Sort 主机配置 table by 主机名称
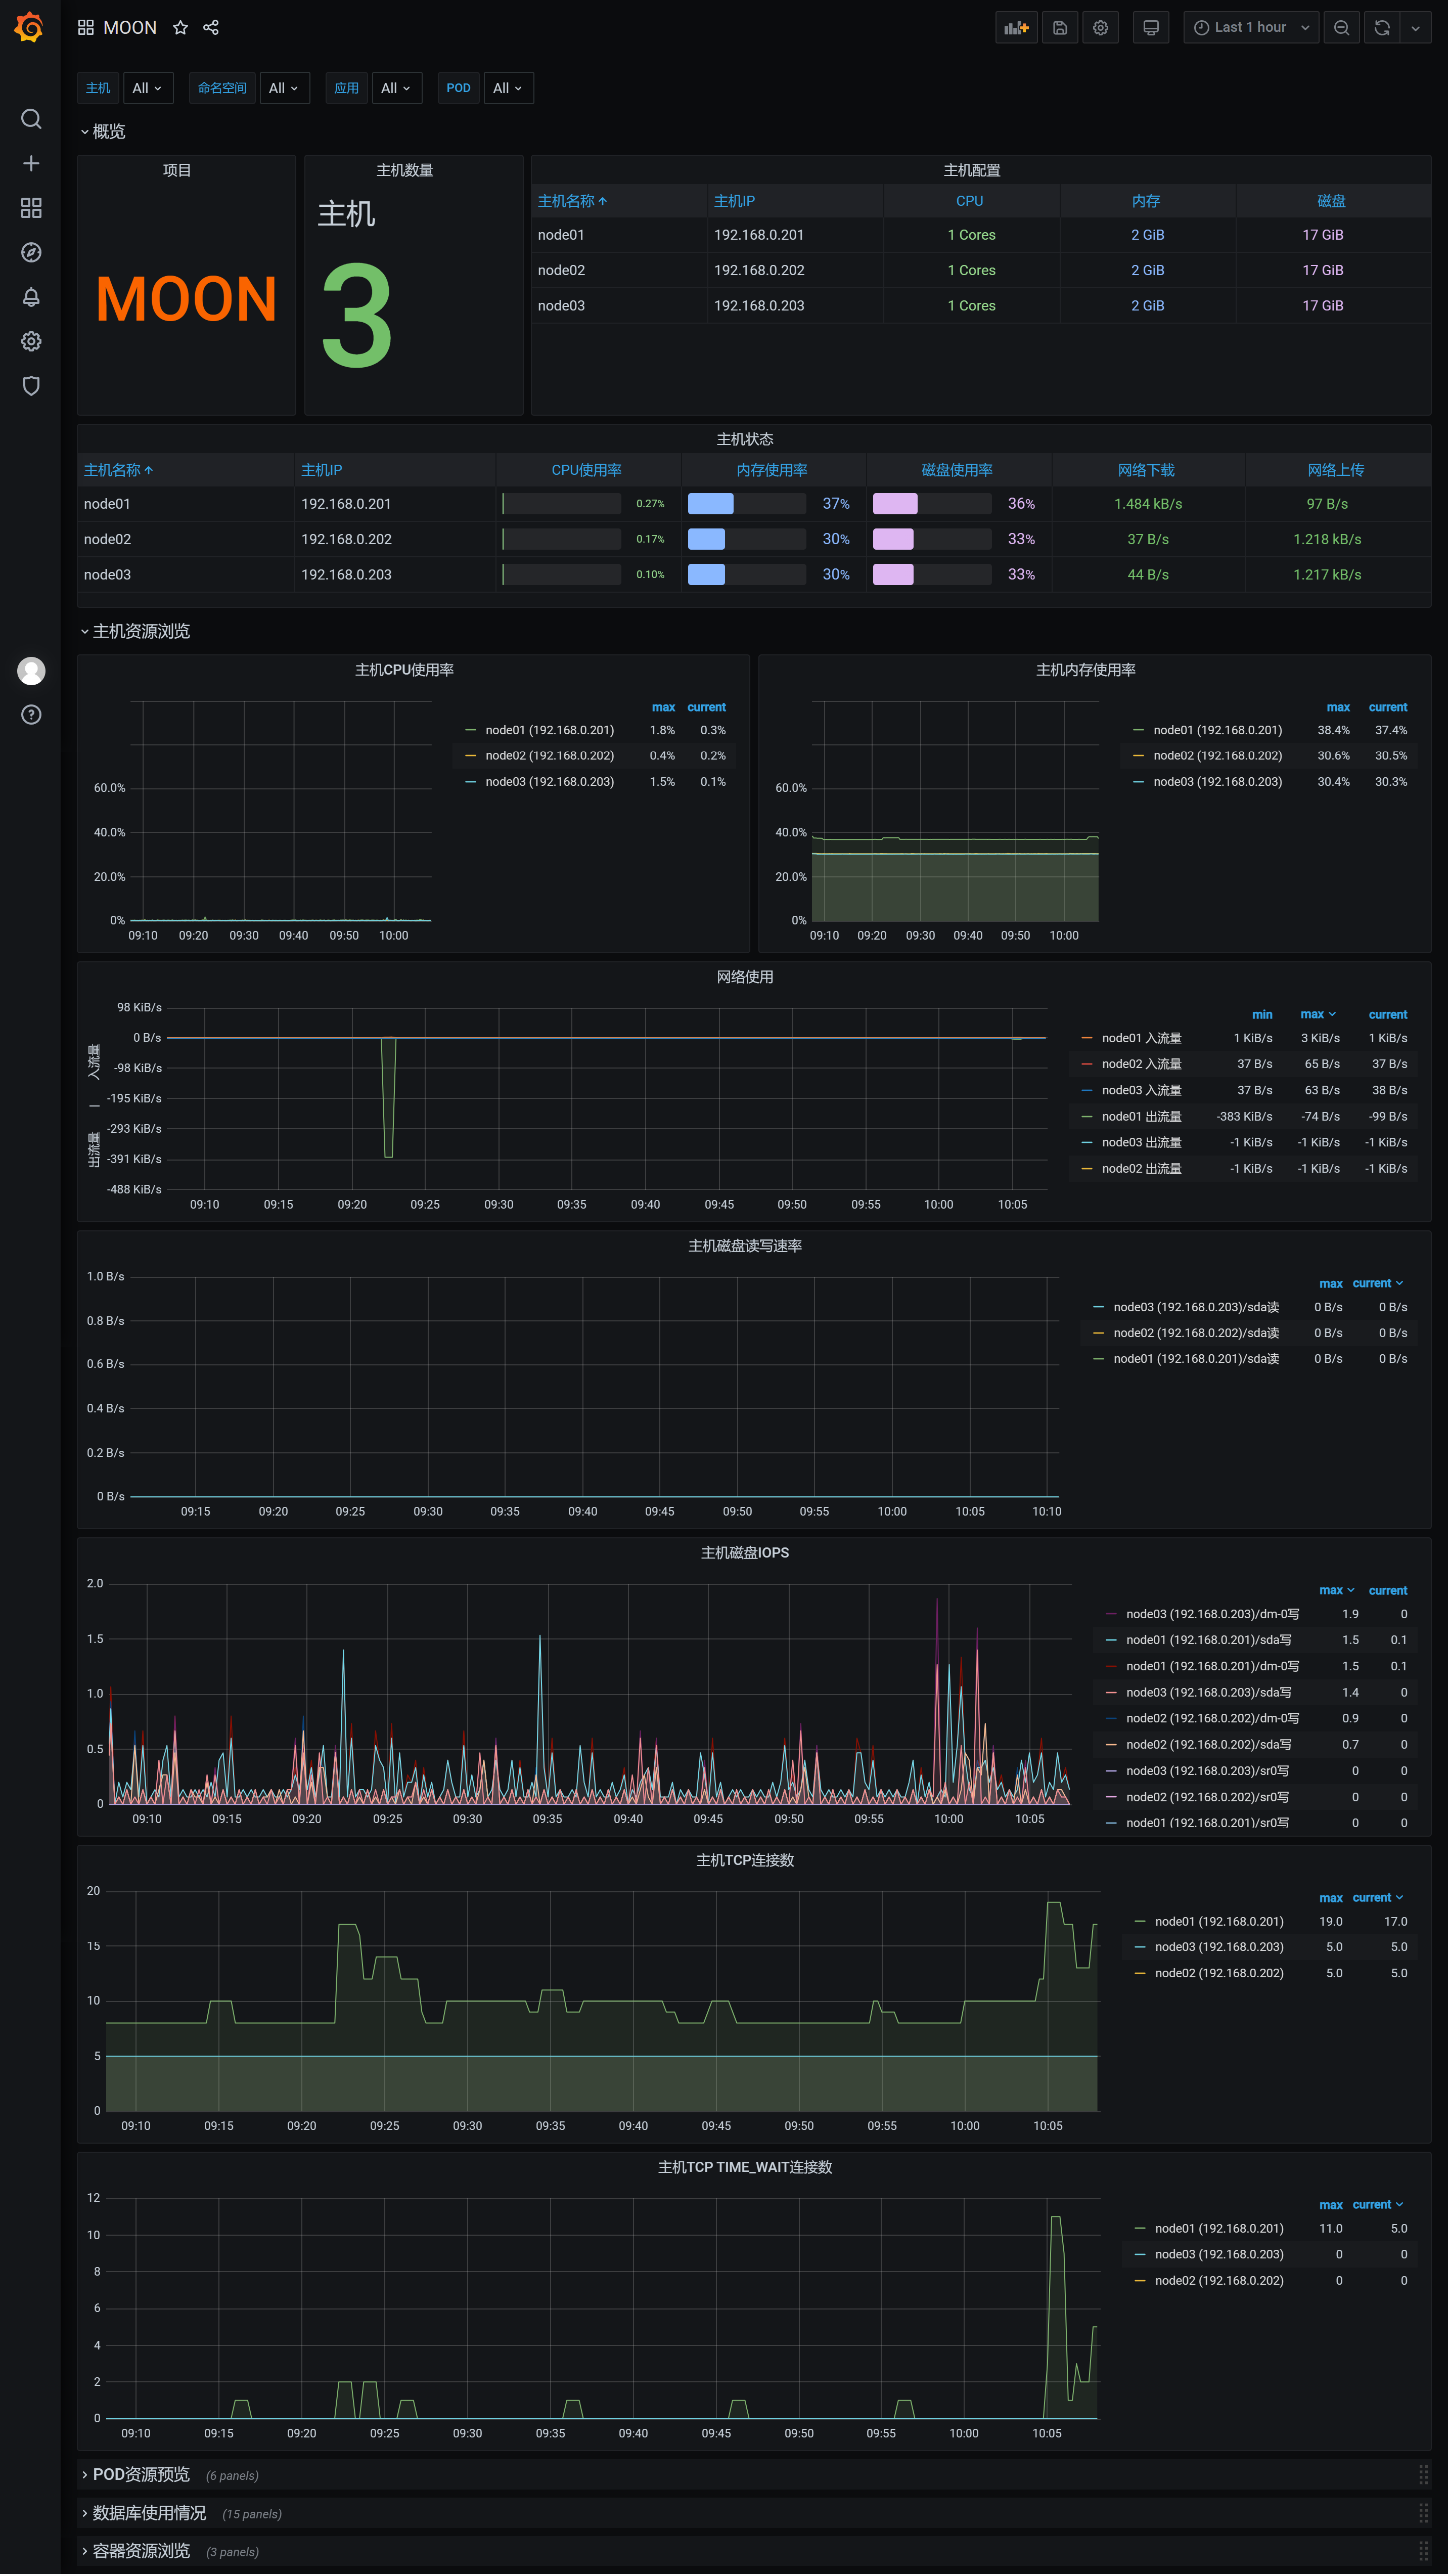The image size is (1448, 2576). pyautogui.click(x=572, y=201)
